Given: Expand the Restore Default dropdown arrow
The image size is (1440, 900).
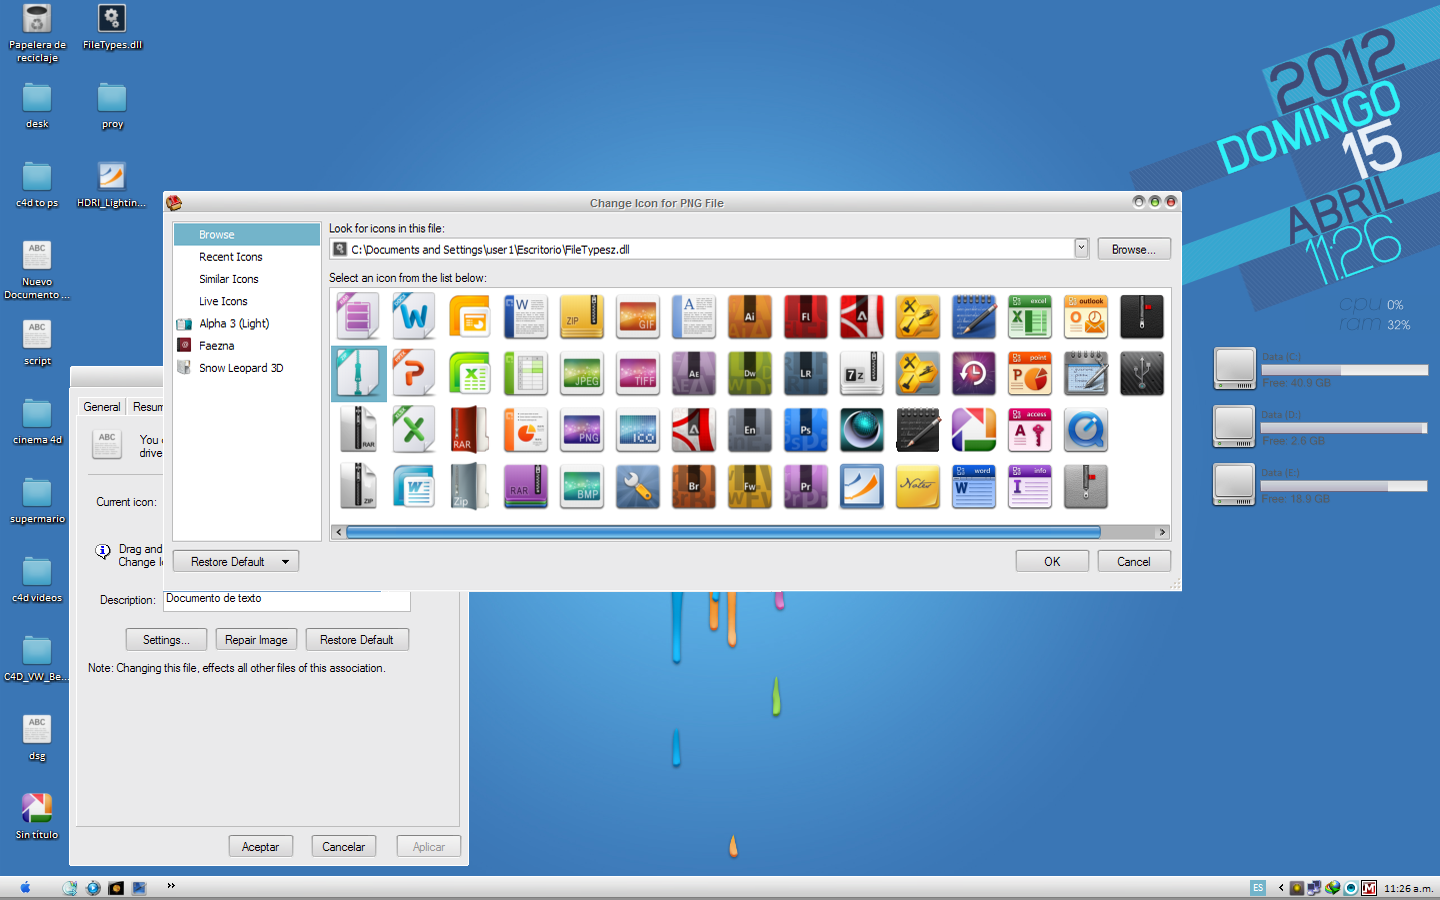Looking at the screenshot, I should coord(288,561).
